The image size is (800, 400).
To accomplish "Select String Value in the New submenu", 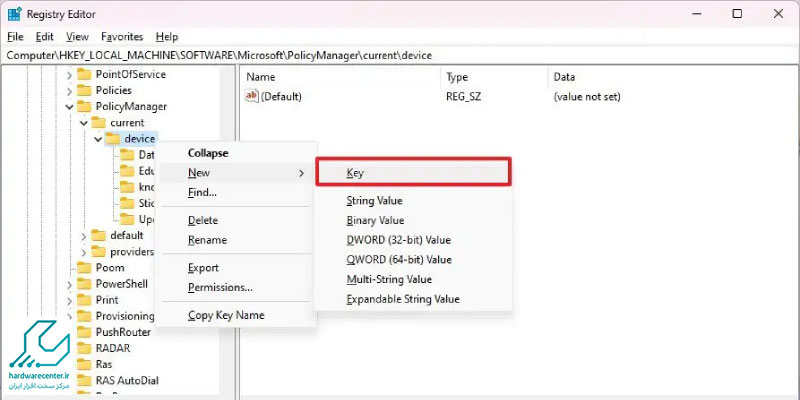I will click(x=413, y=201).
